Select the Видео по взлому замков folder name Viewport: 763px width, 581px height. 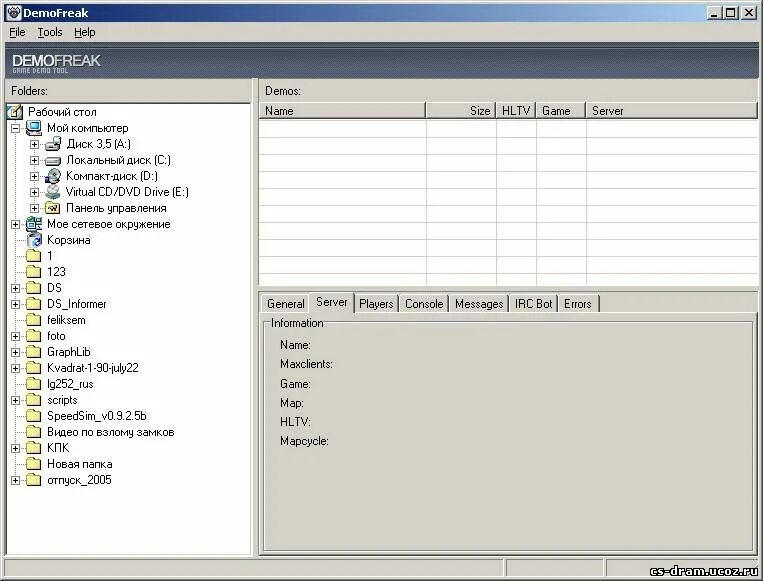click(x=110, y=432)
